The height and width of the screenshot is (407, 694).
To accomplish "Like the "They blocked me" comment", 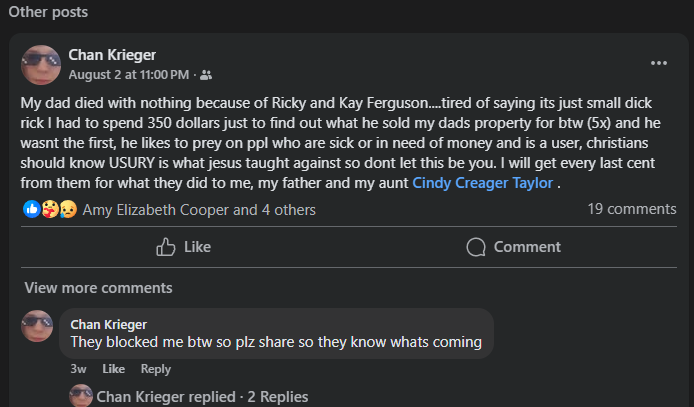I will coord(113,369).
